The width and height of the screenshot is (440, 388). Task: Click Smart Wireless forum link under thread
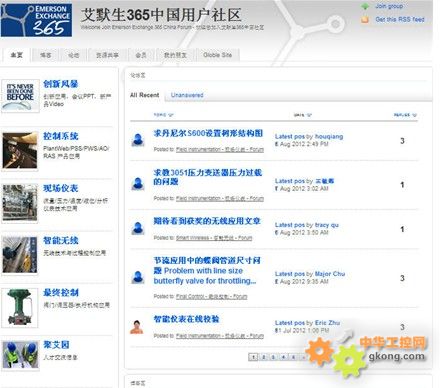[x=214, y=238]
